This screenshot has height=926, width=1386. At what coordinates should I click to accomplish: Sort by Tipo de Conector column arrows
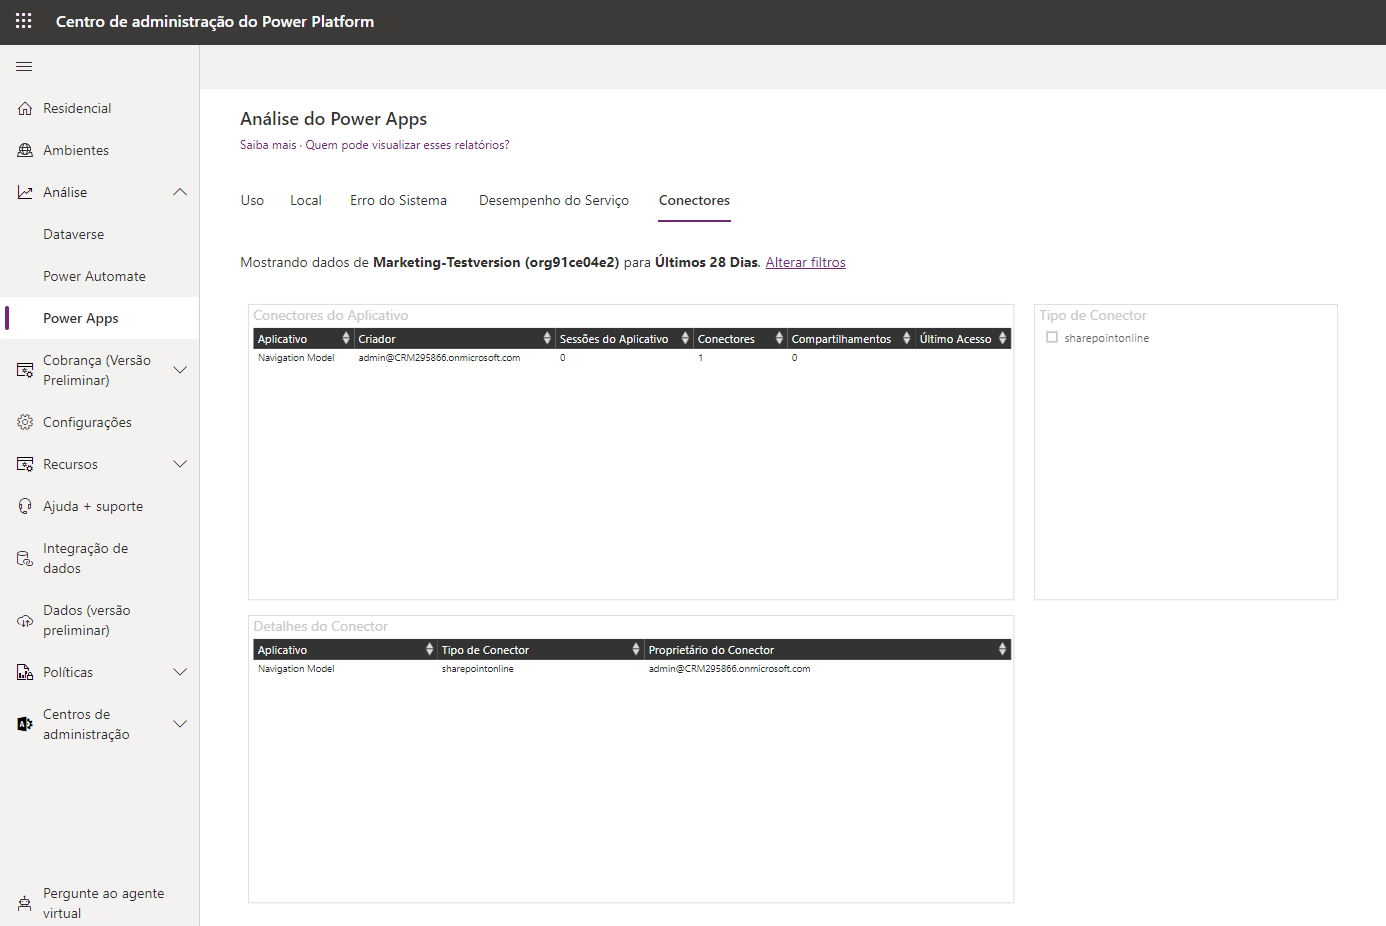(635, 650)
